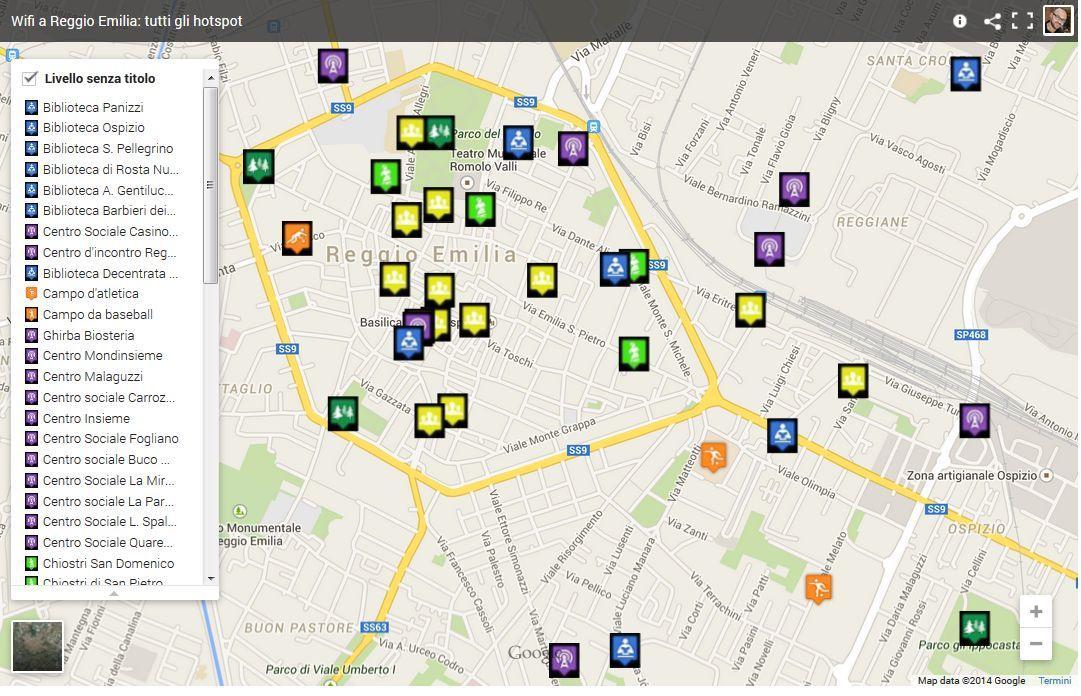Image resolution: width=1081 pixels, height=696 pixels.
Task: Click antenna marker below the Reggiane label
Action: coord(769,249)
